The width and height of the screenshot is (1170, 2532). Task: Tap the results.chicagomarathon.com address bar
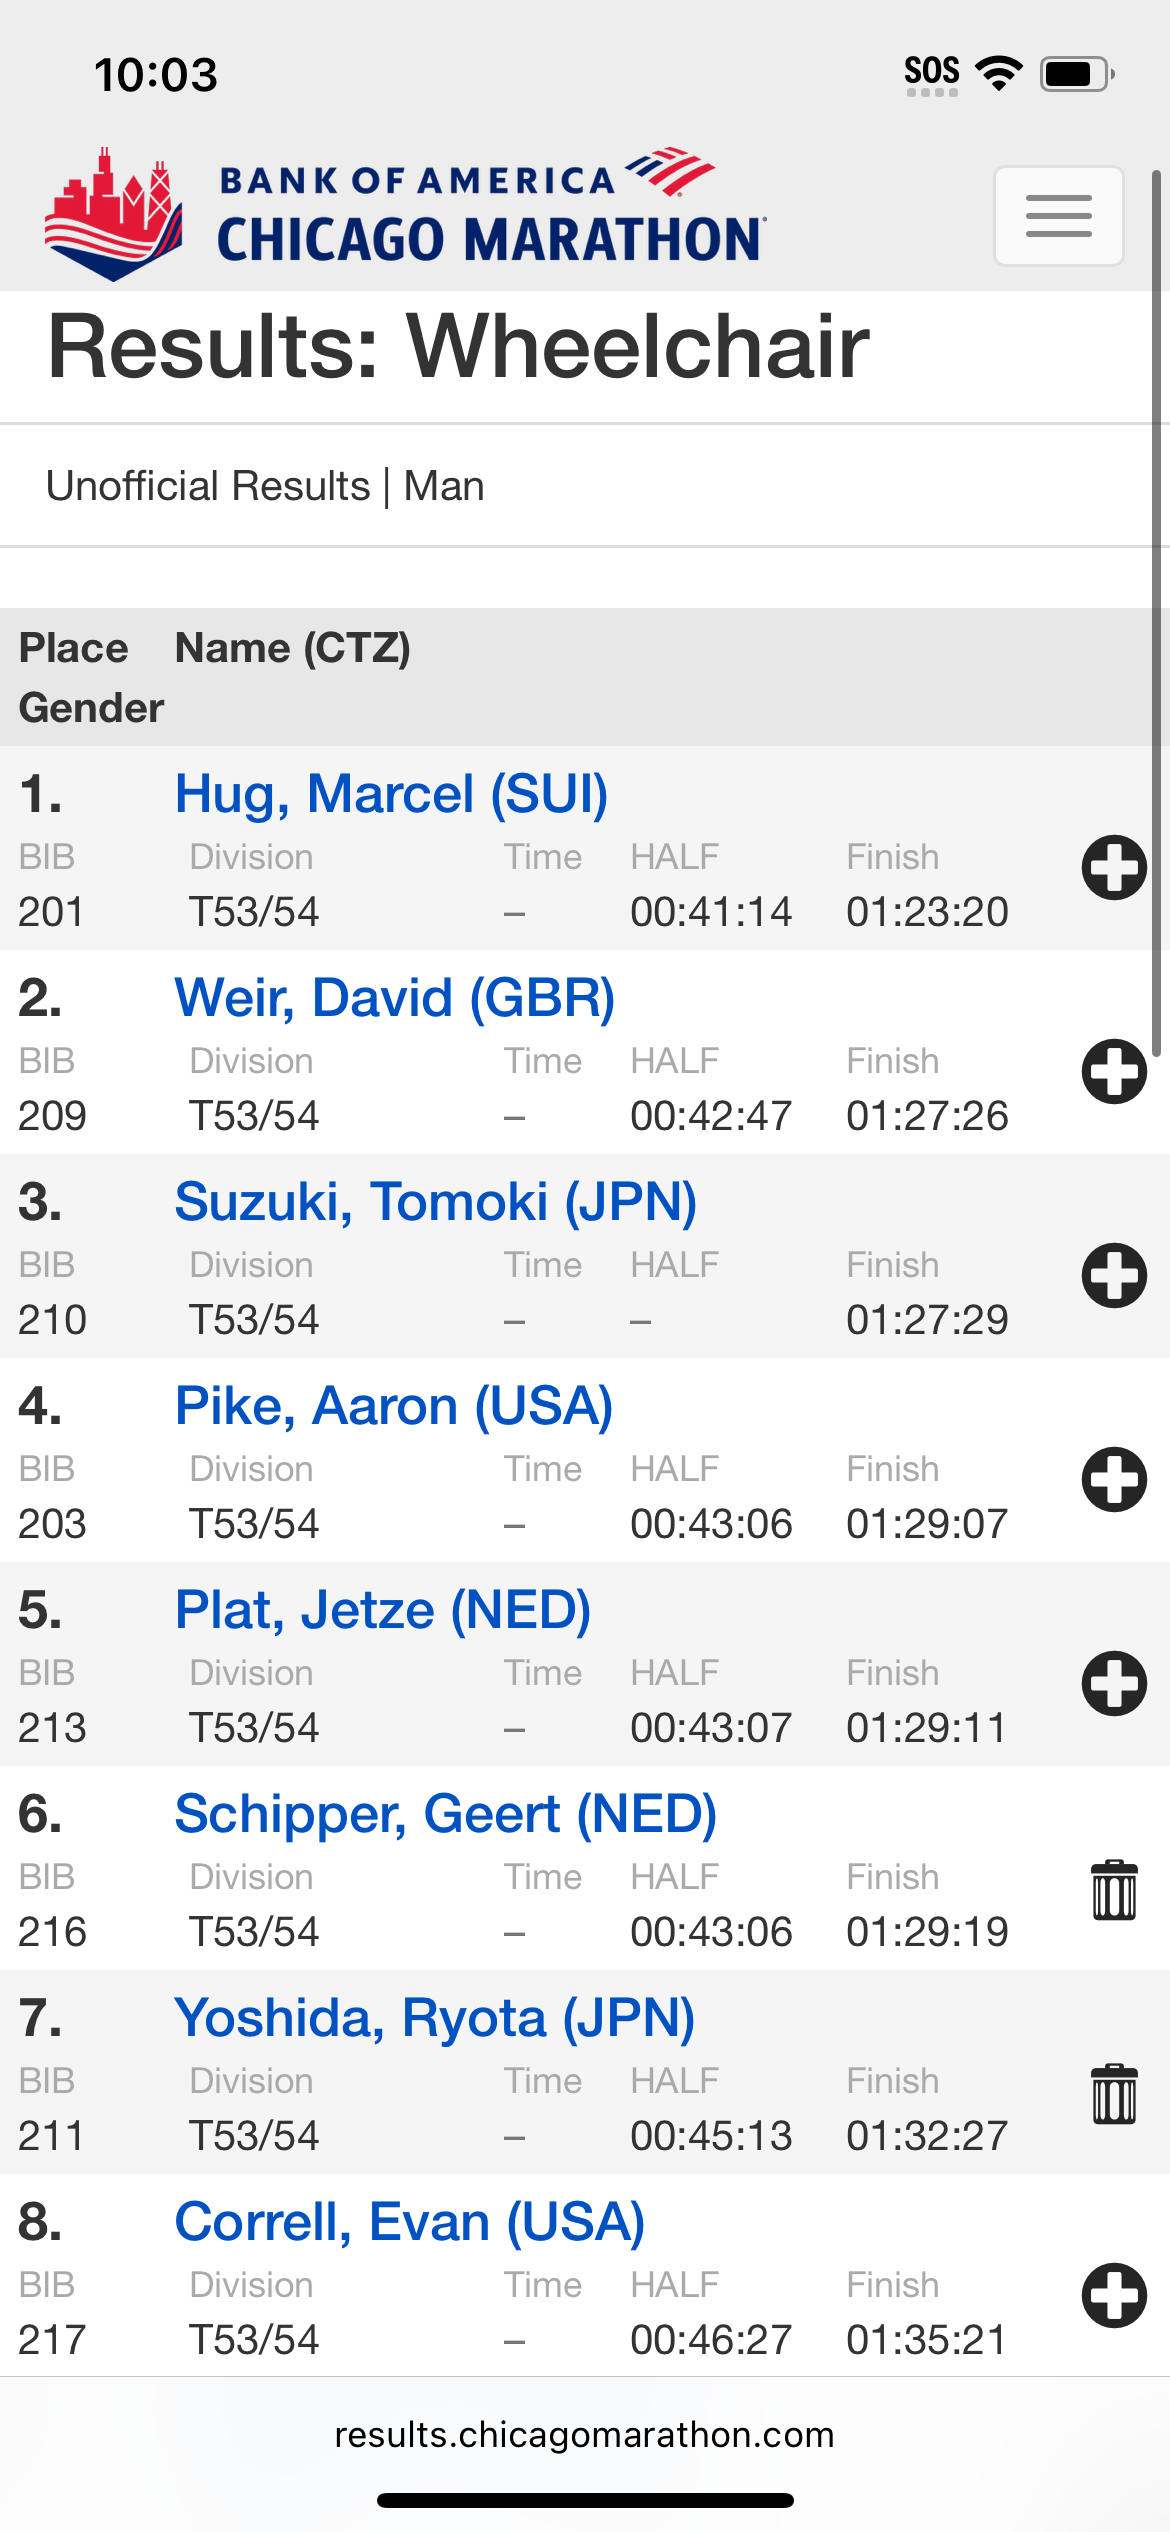584,2435
